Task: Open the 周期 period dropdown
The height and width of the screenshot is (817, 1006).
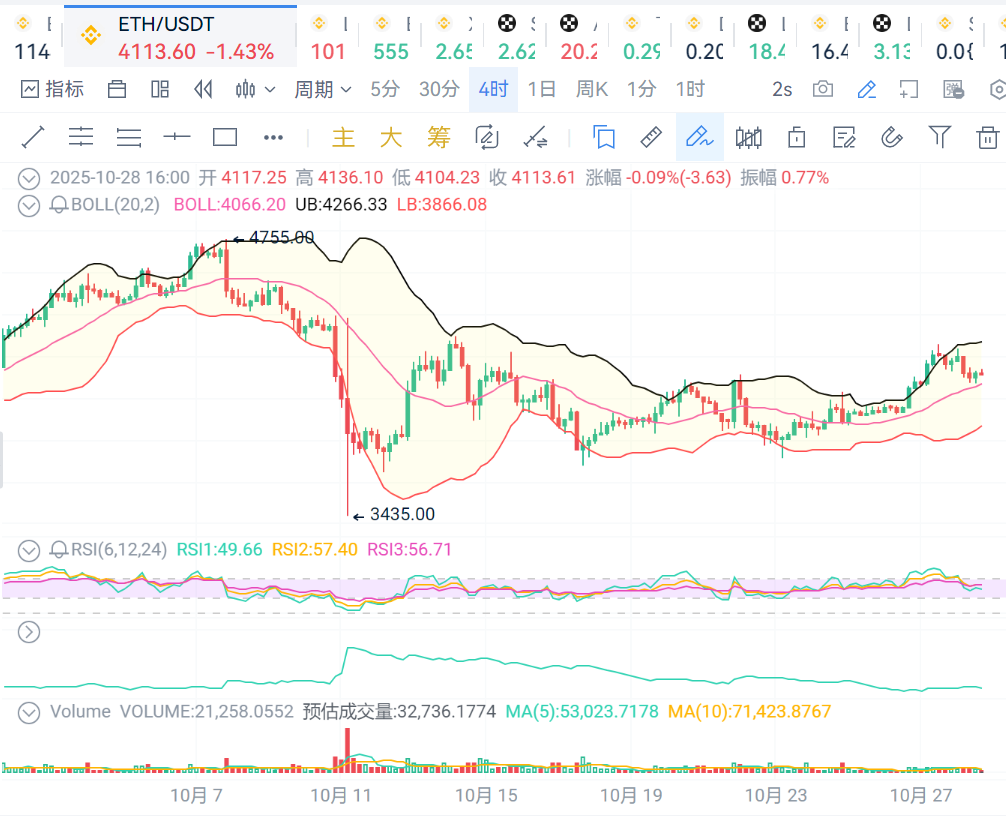Action: pos(322,89)
